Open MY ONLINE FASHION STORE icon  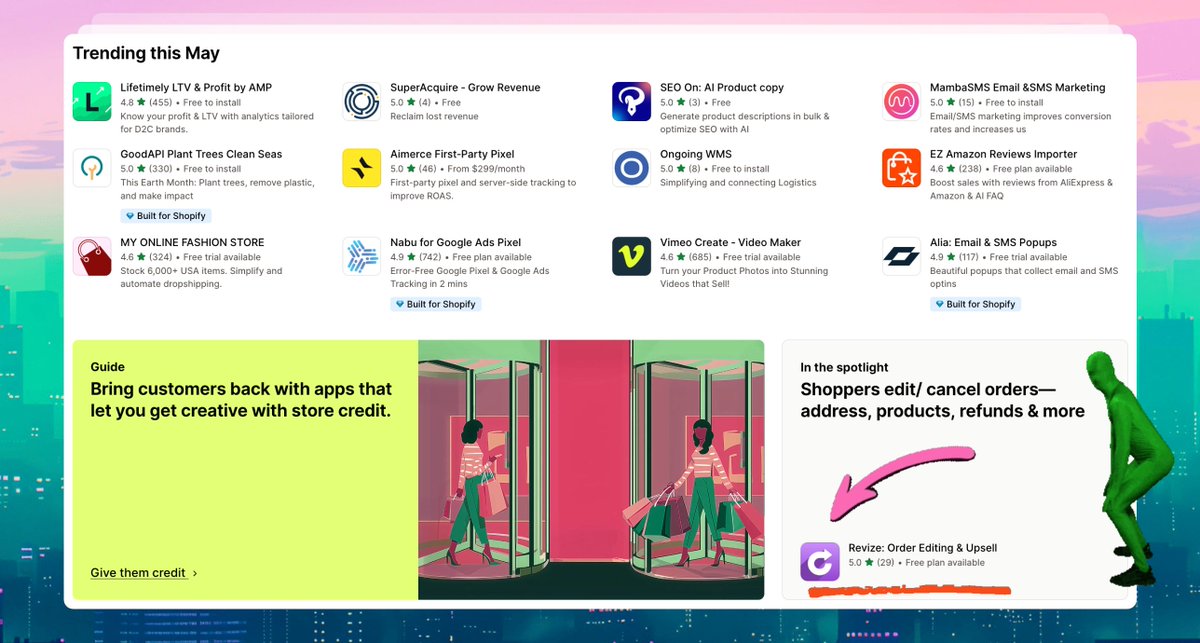(92, 256)
